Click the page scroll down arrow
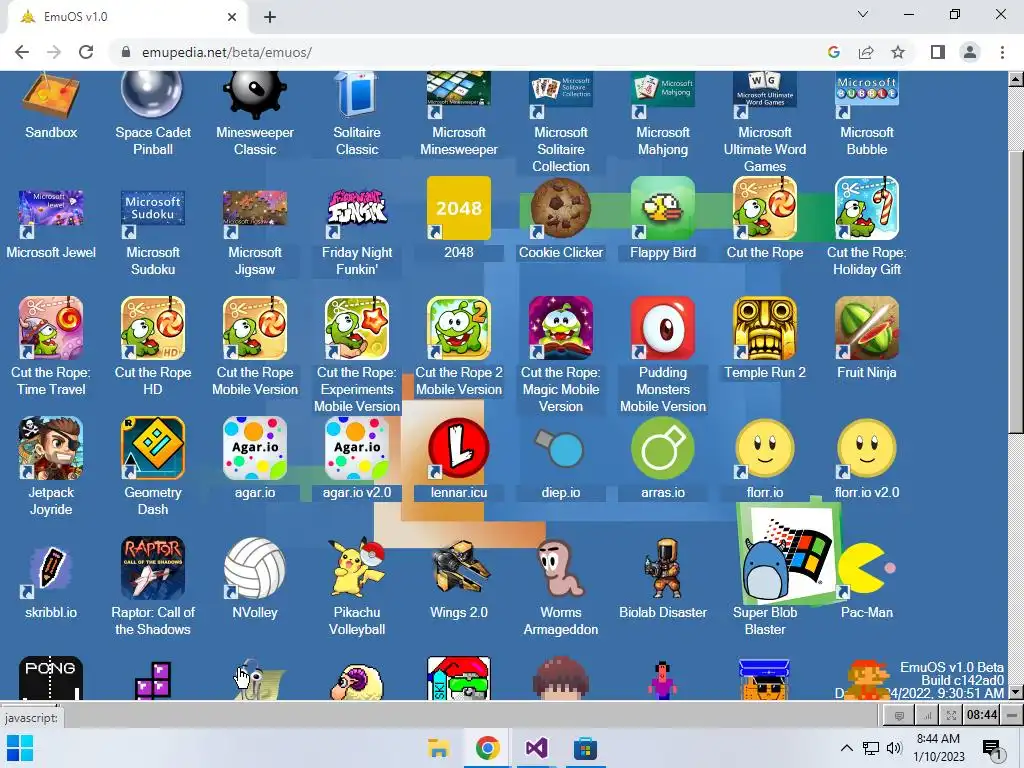 pyautogui.click(x=1016, y=692)
